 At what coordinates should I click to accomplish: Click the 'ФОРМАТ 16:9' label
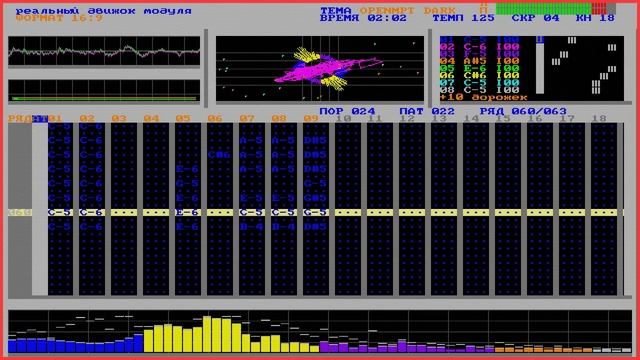[59, 18]
